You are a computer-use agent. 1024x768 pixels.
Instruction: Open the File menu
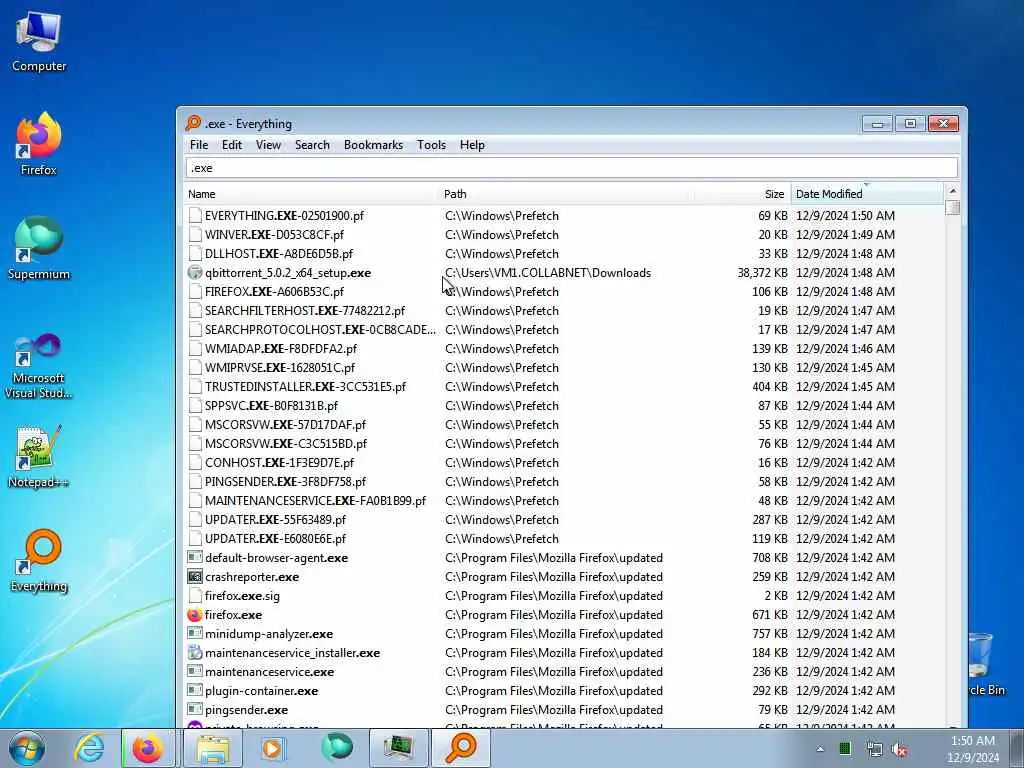[x=199, y=145]
